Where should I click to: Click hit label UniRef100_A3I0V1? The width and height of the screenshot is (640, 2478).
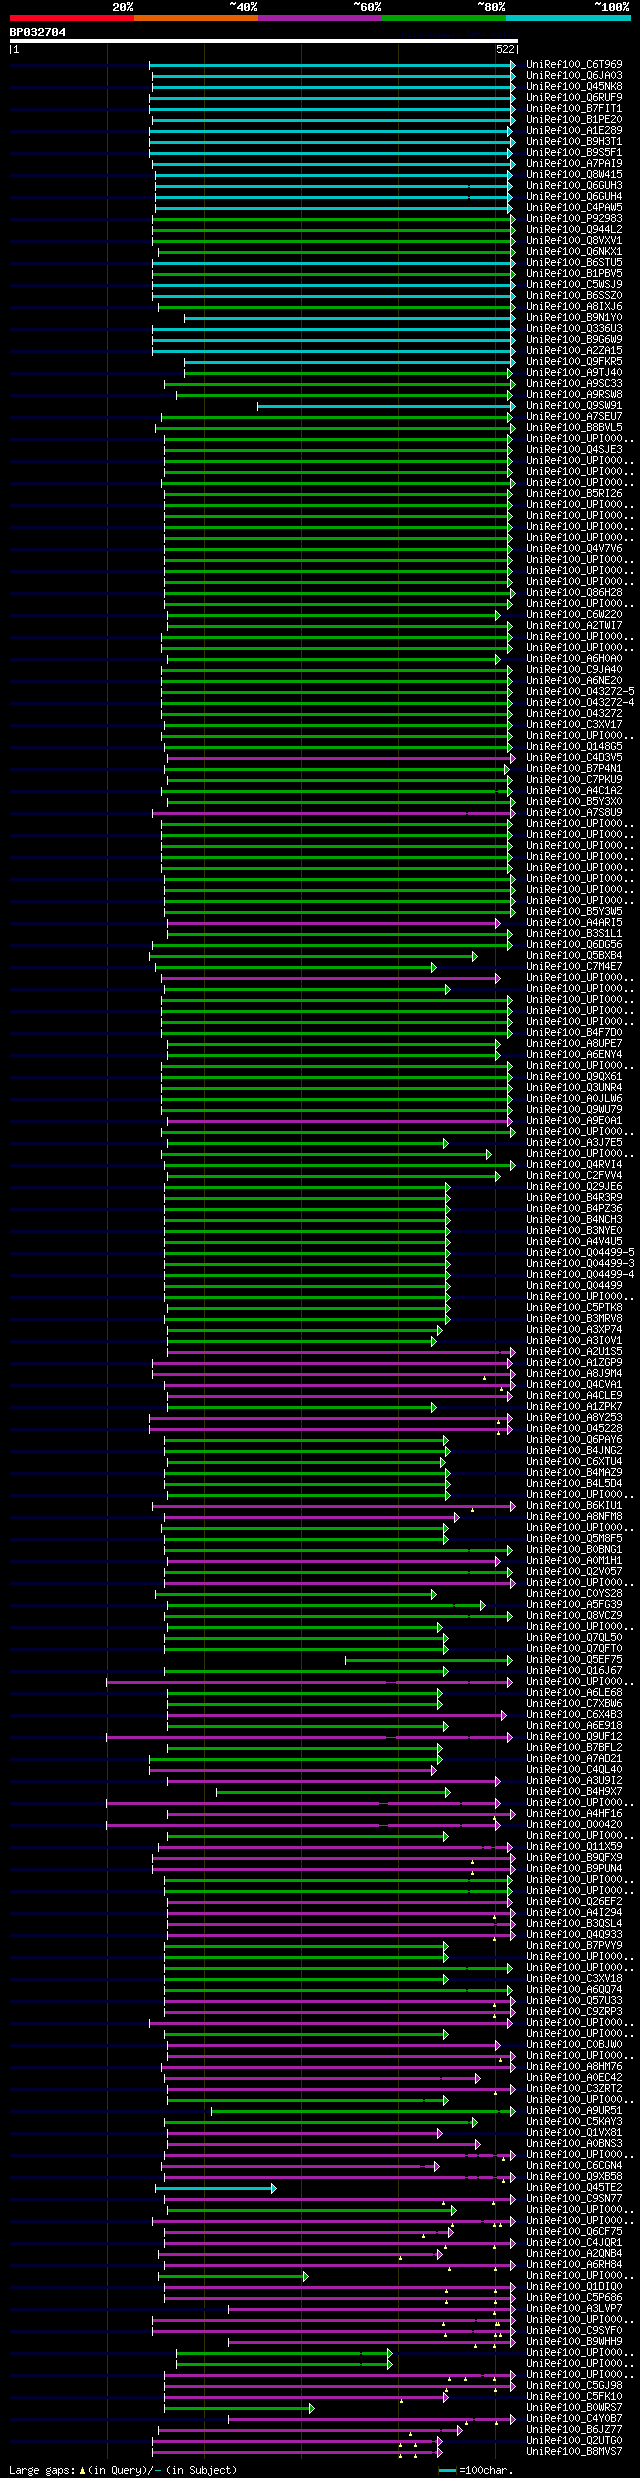pyautogui.click(x=574, y=1341)
